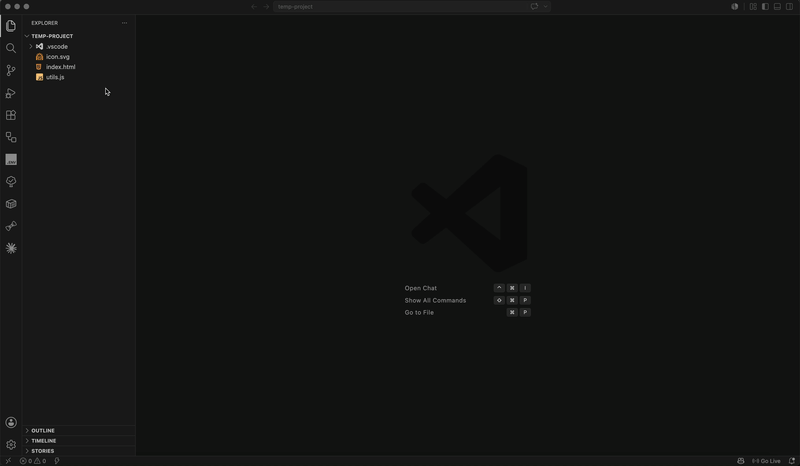The width and height of the screenshot is (800, 466).
Task: Click the cube-shaped activity bar icon
Action: click(11, 204)
